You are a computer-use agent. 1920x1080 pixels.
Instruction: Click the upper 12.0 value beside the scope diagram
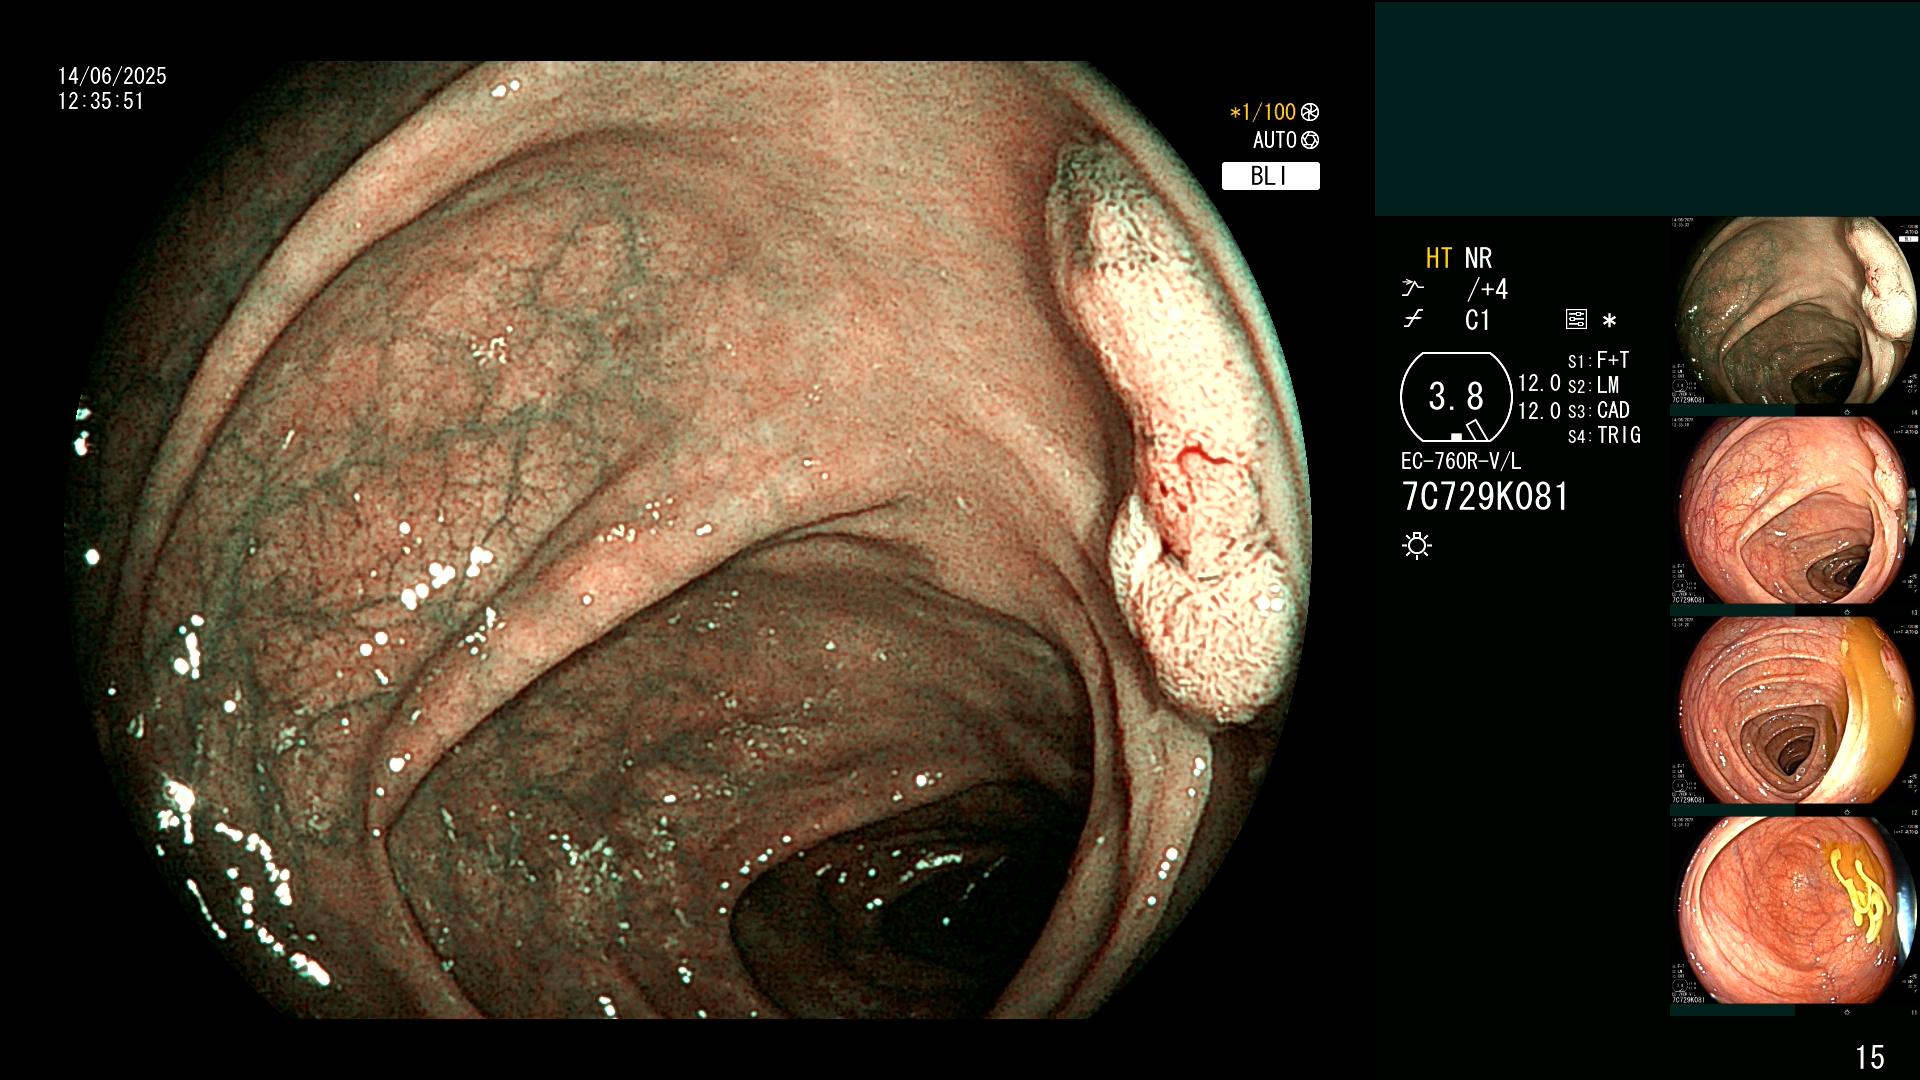pyautogui.click(x=1539, y=383)
